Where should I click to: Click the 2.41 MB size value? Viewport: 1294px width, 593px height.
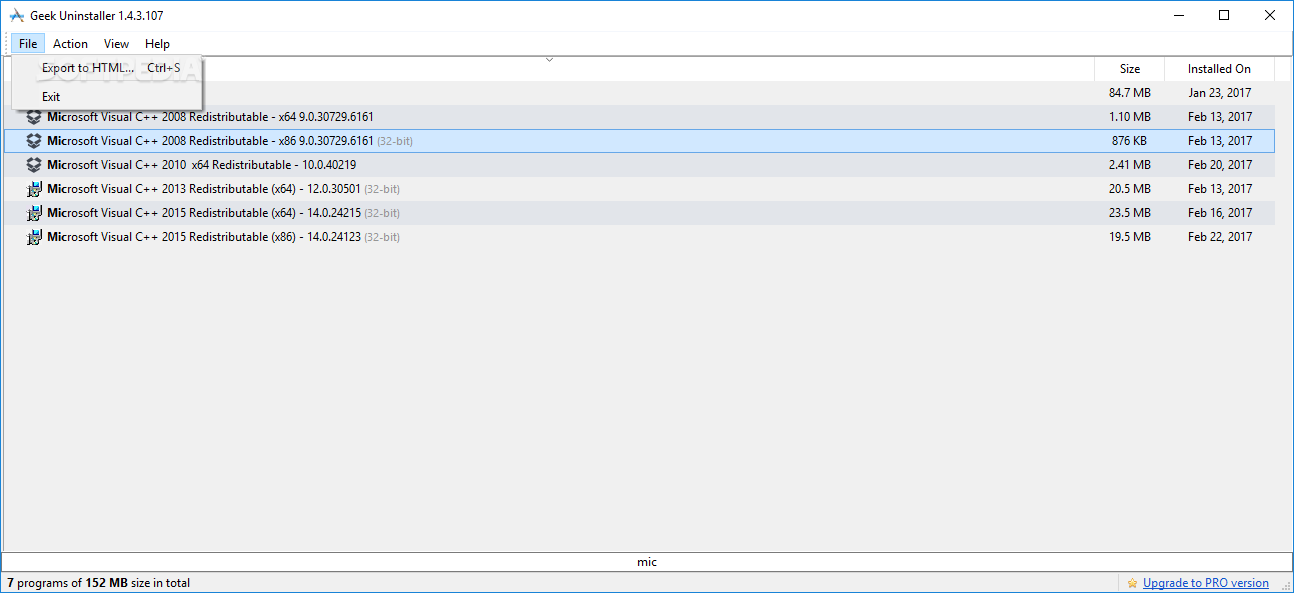pyautogui.click(x=1130, y=165)
